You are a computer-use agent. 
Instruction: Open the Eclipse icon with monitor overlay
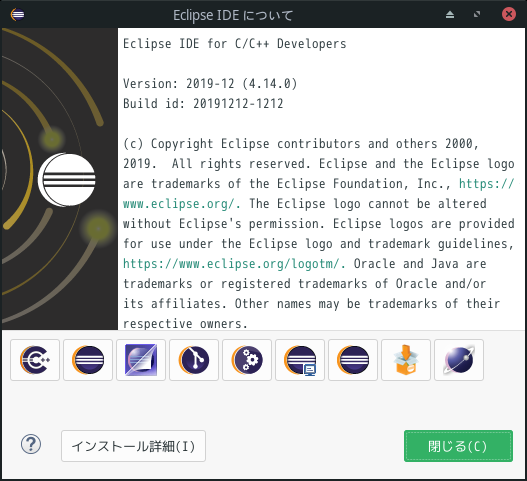pyautogui.click(x=300, y=360)
